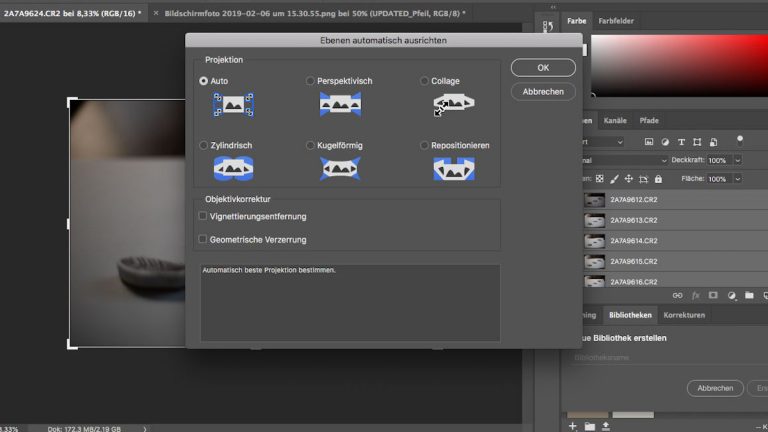Click the lock-all padlock icon in layers panel
Screen dimensions: 768x432
[x=657, y=179]
